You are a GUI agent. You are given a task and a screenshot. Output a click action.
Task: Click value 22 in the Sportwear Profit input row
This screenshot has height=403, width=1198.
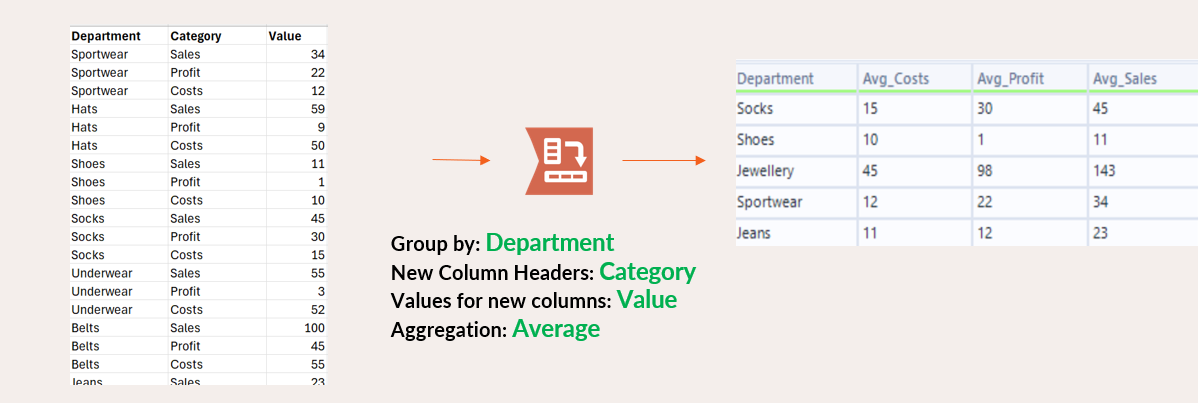318,73
